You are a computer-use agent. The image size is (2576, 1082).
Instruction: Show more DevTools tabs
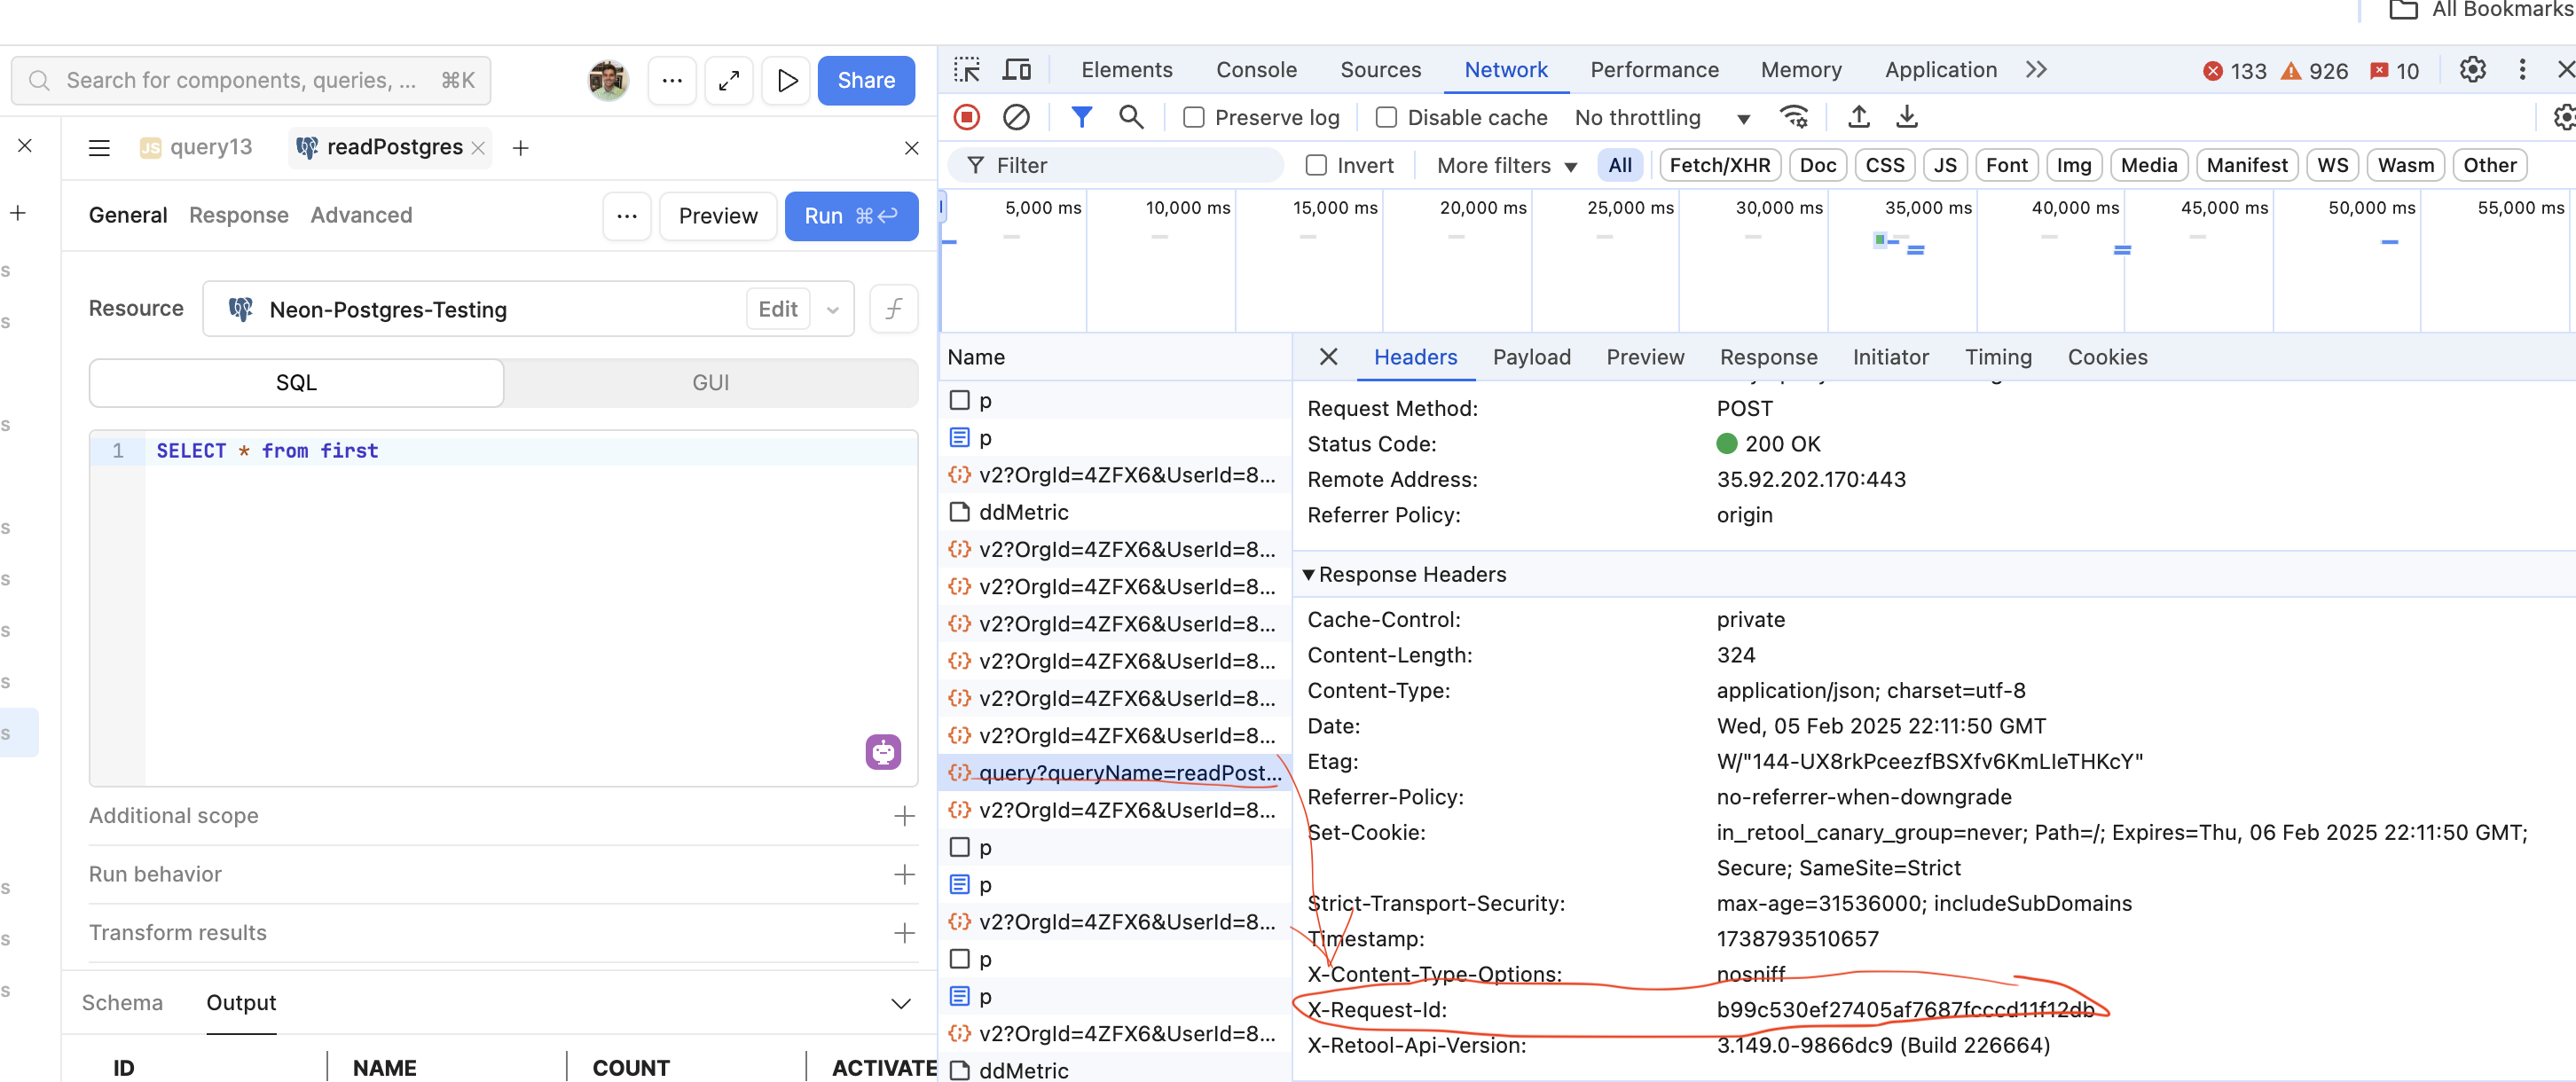pyautogui.click(x=2036, y=70)
